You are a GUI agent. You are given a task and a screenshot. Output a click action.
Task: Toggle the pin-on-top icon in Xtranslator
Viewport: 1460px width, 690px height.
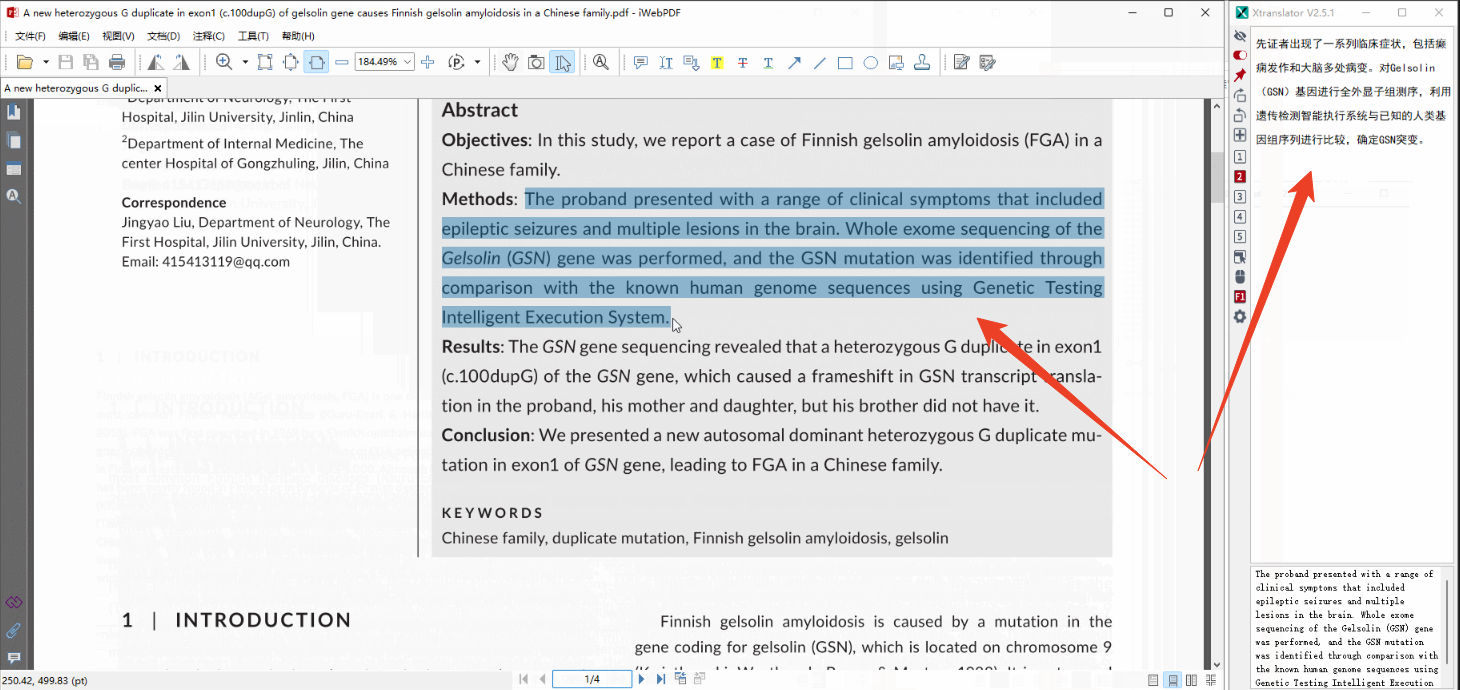[1240, 75]
